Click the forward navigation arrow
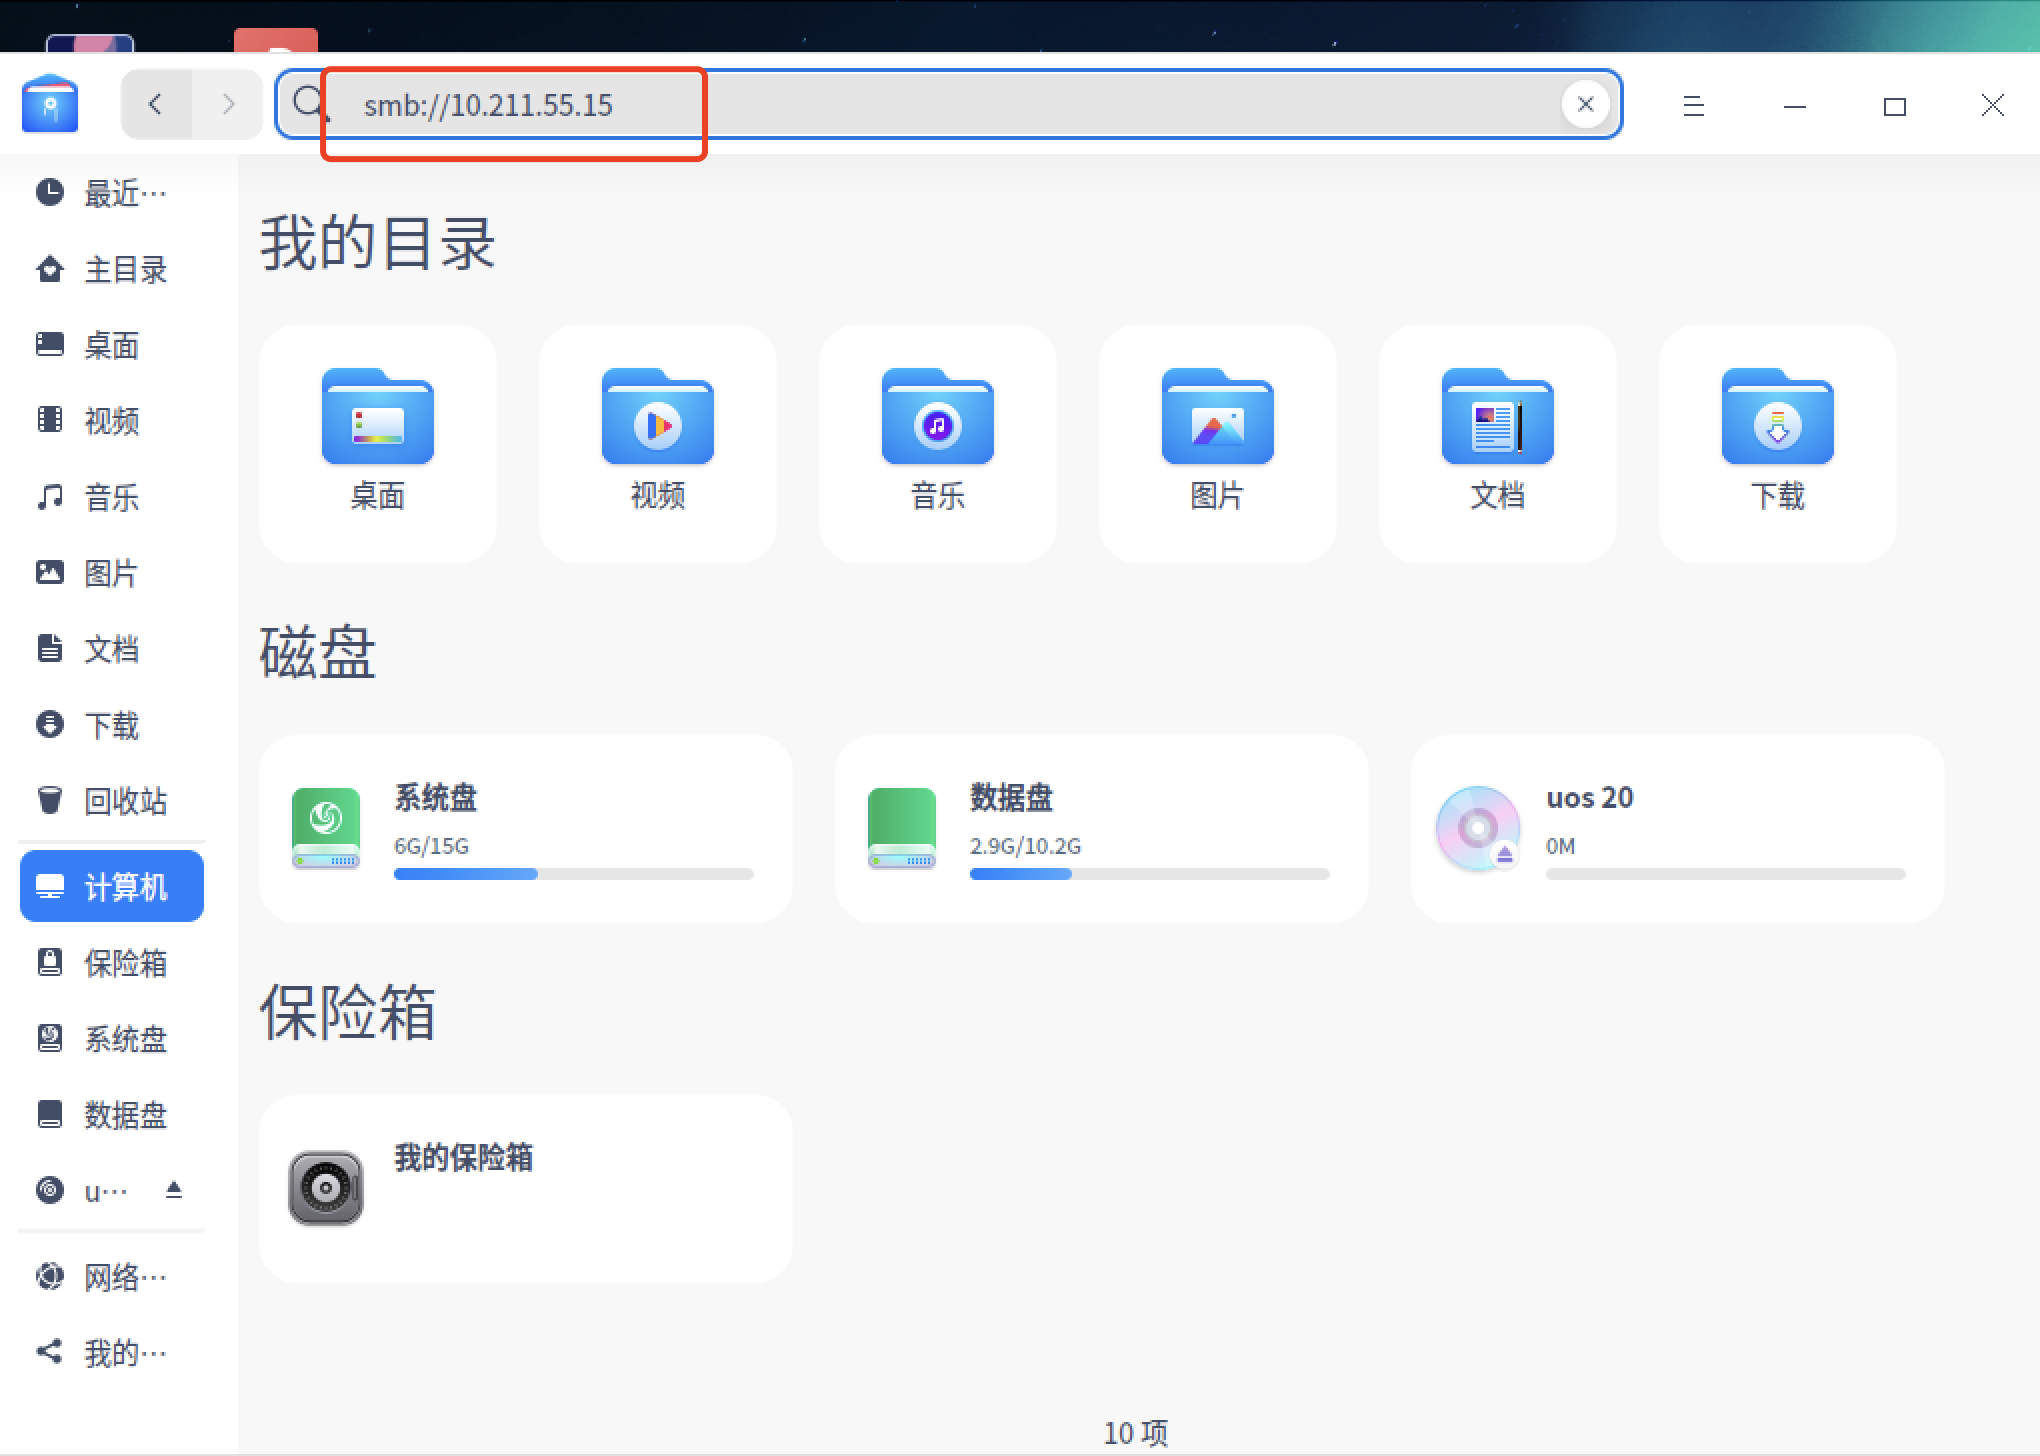The height and width of the screenshot is (1456, 2040). pyautogui.click(x=228, y=104)
